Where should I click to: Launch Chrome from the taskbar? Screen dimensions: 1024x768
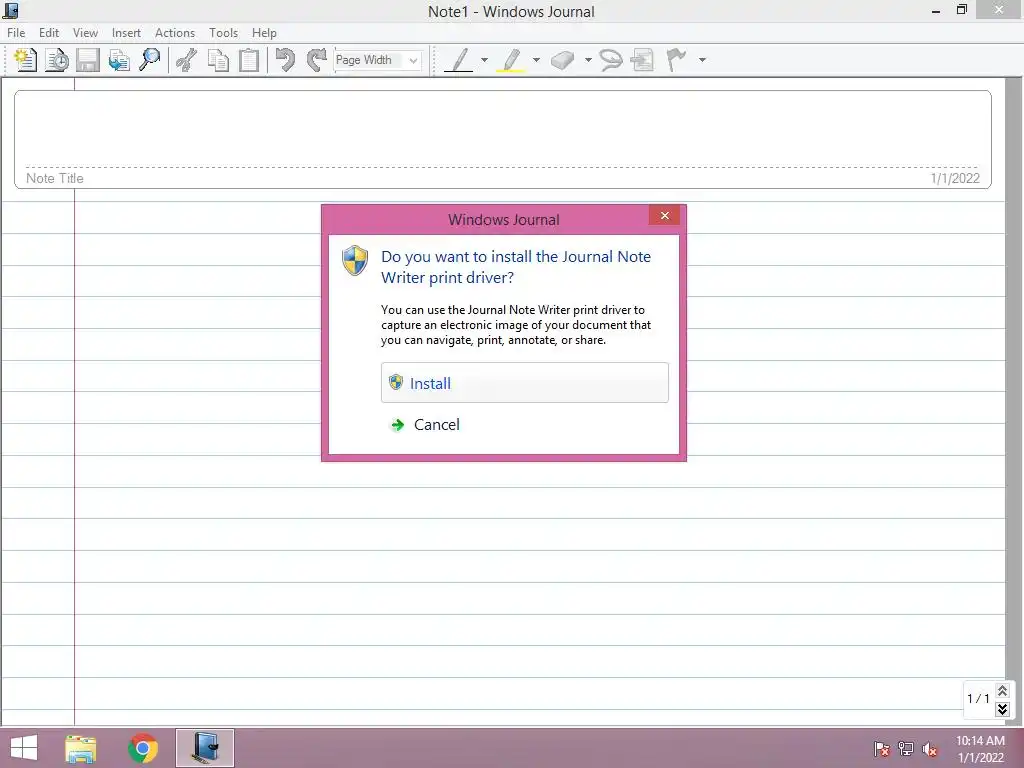(x=143, y=748)
